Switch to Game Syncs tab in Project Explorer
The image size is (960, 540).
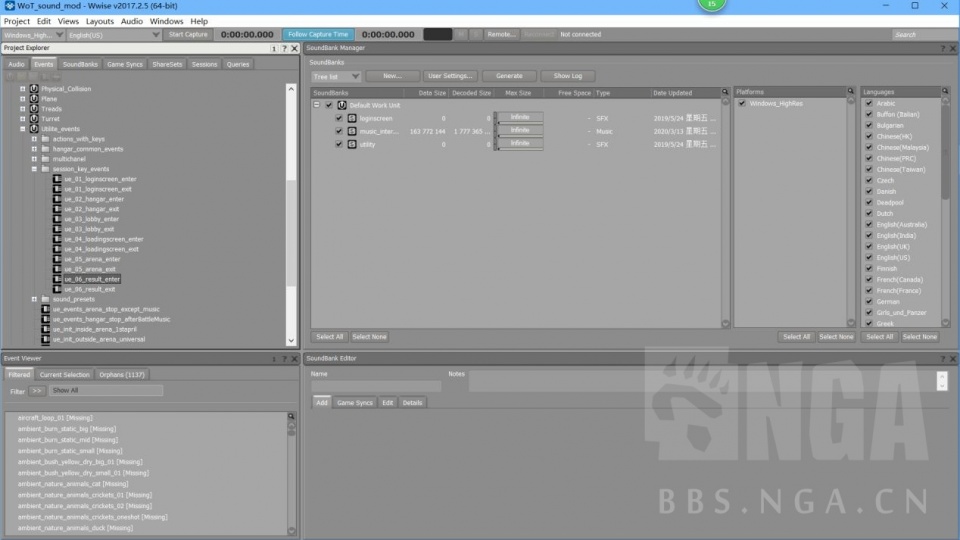pos(124,64)
